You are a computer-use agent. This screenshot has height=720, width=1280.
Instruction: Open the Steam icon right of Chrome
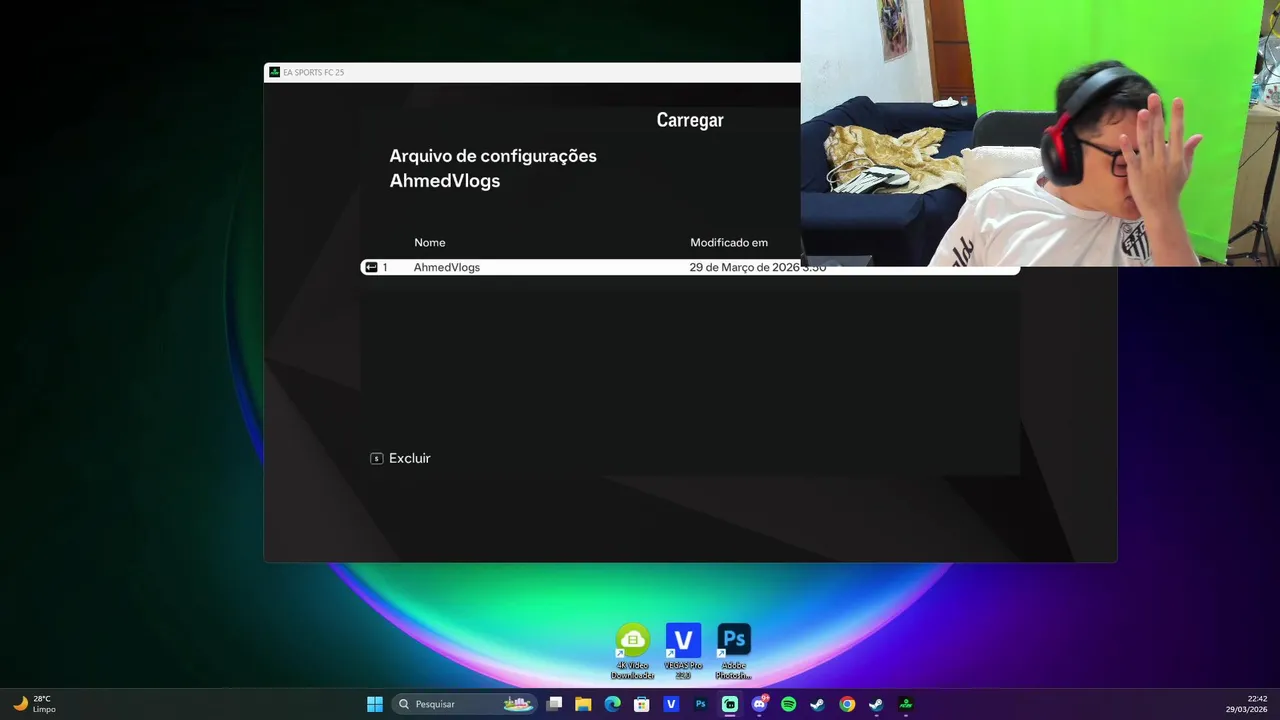876,704
